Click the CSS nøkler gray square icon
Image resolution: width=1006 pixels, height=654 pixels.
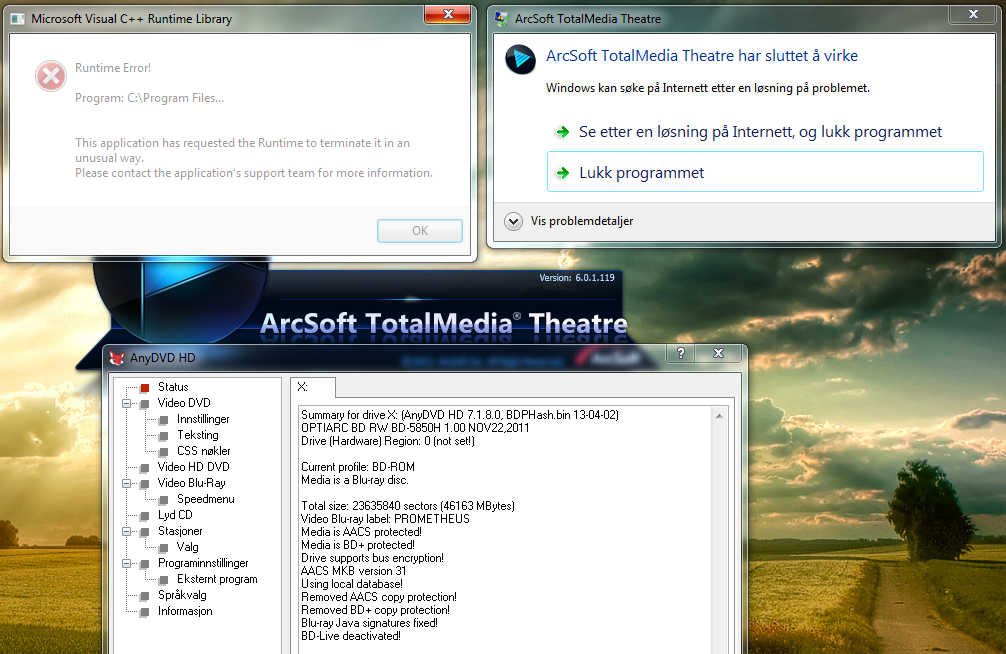click(164, 452)
